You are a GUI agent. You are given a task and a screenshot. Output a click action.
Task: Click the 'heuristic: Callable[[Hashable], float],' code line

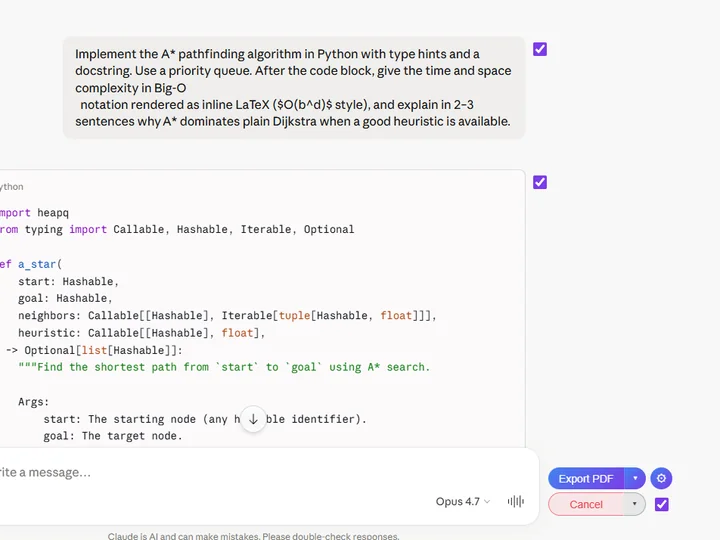tap(141, 333)
